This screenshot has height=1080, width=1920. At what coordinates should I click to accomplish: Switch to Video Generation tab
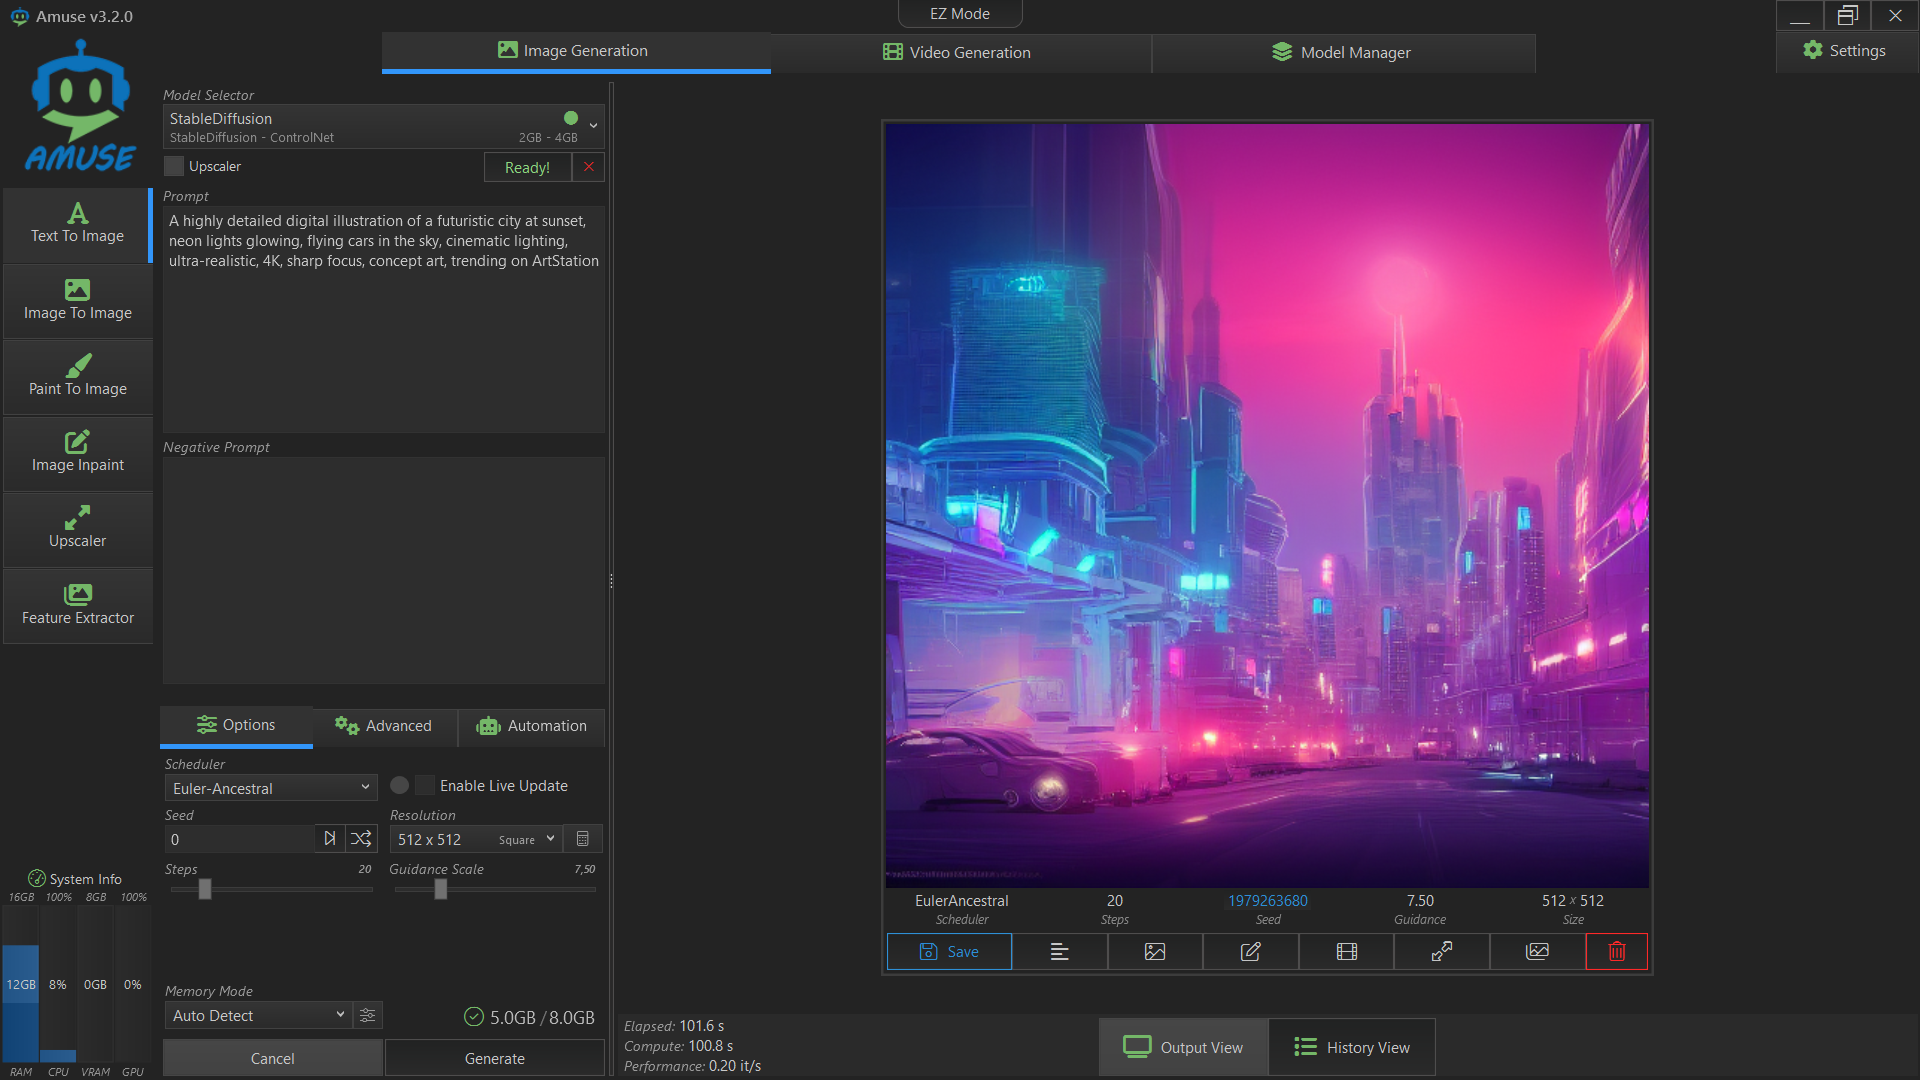tap(959, 52)
